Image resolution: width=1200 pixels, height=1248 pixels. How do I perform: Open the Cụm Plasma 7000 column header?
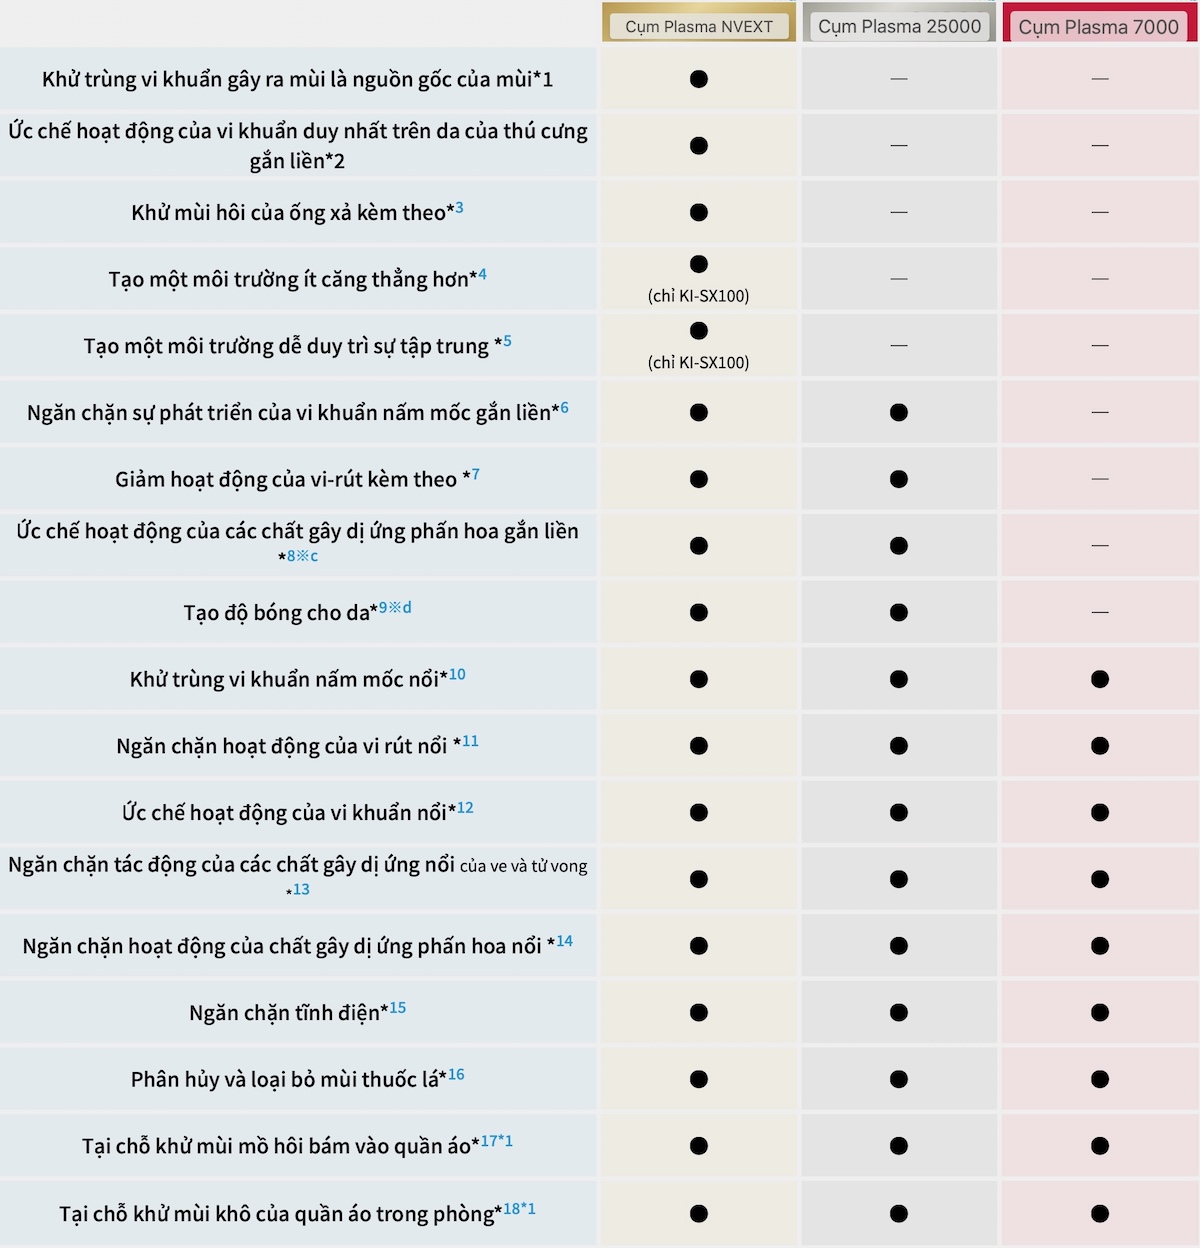[x=1098, y=27]
